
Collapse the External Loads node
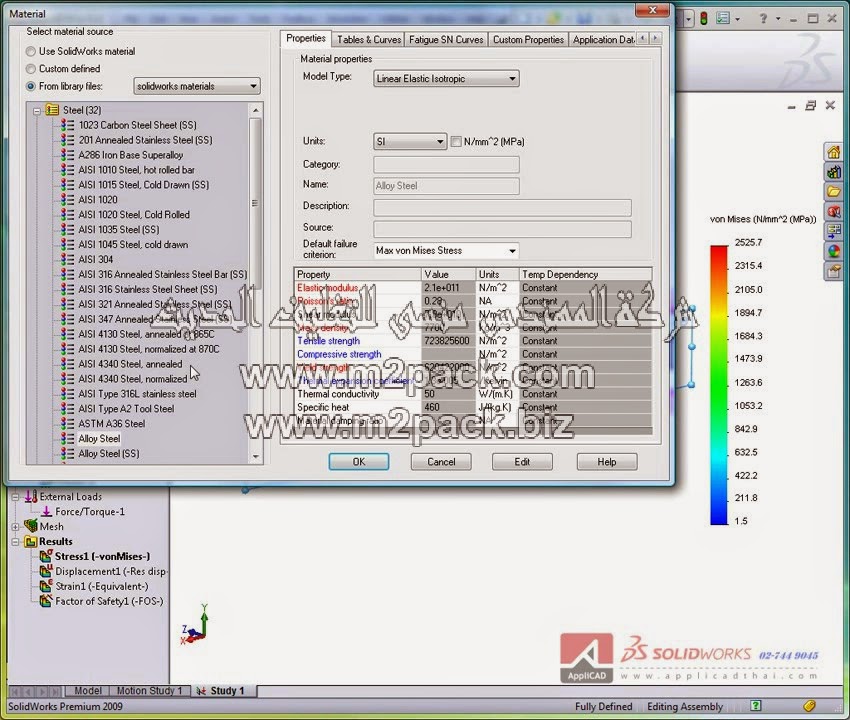pos(15,497)
